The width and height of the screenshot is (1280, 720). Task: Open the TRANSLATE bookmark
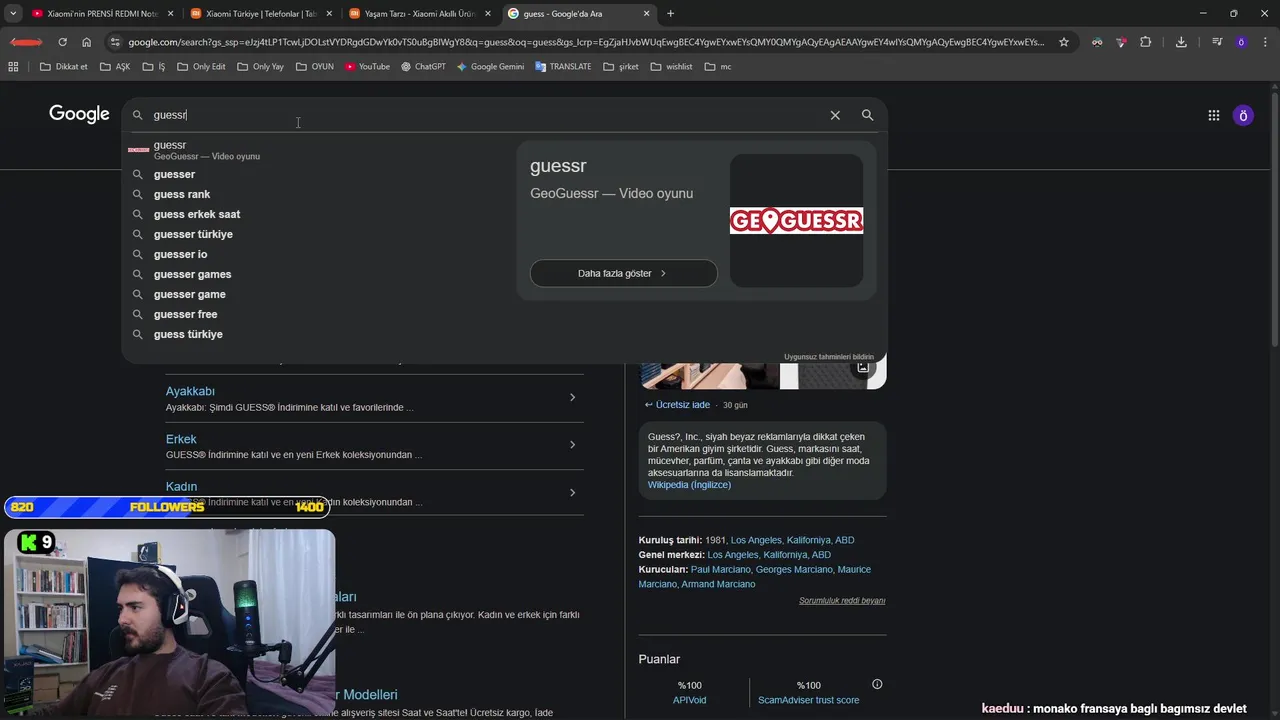(x=563, y=67)
